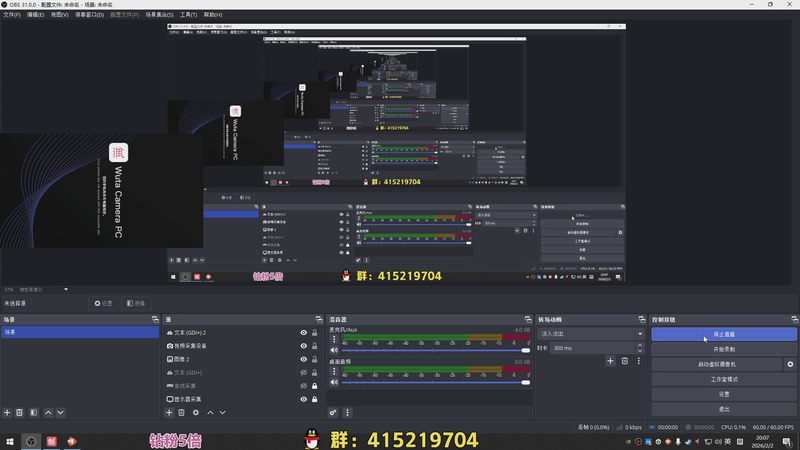The width and height of the screenshot is (800, 450).
Task: Click the 启动虚拟摄像机 button
Action: coord(717,364)
